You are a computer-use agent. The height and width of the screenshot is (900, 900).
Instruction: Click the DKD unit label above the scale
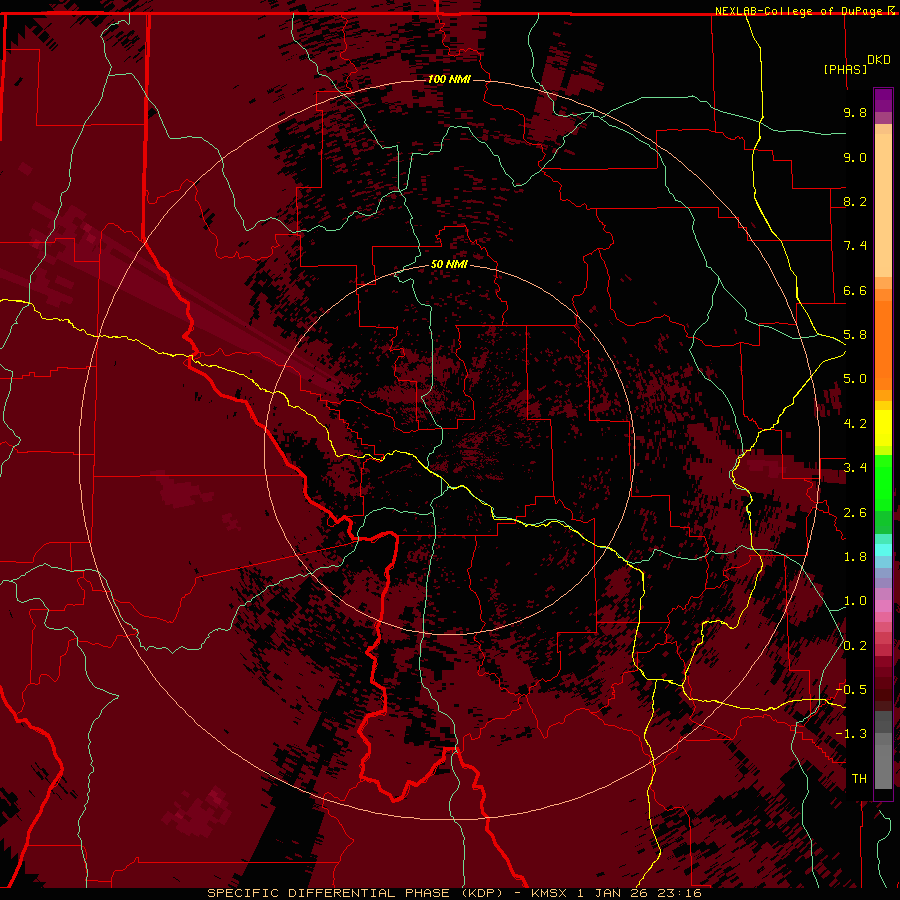point(879,60)
